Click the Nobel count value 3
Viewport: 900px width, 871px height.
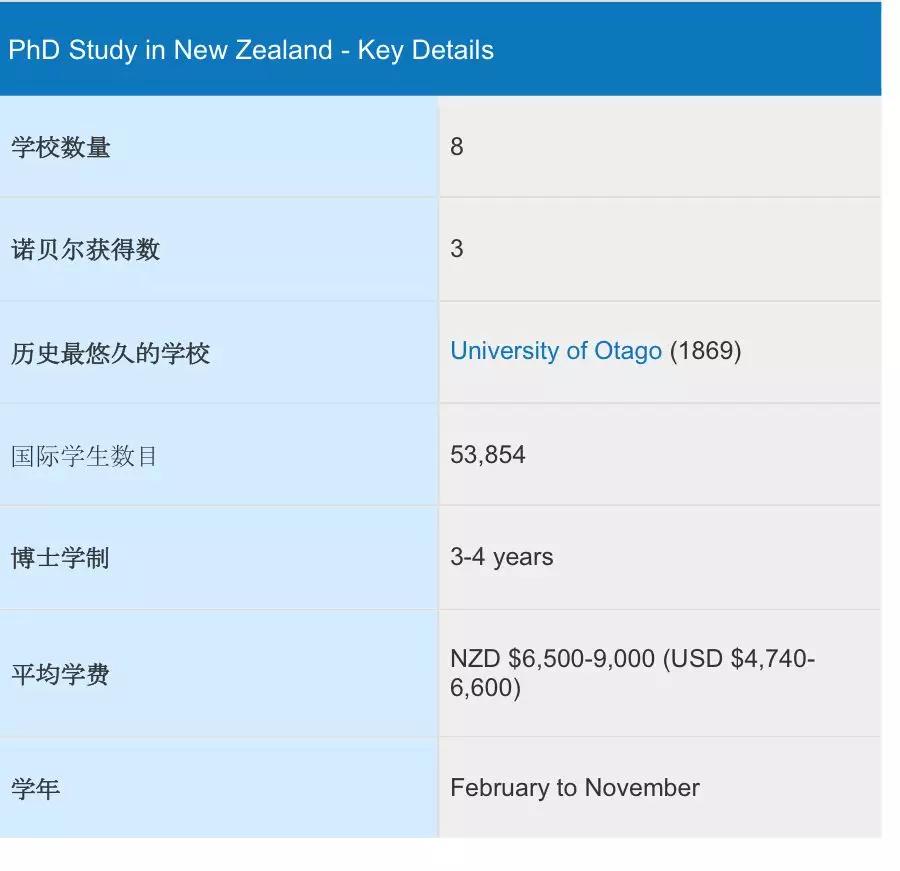[456, 249]
